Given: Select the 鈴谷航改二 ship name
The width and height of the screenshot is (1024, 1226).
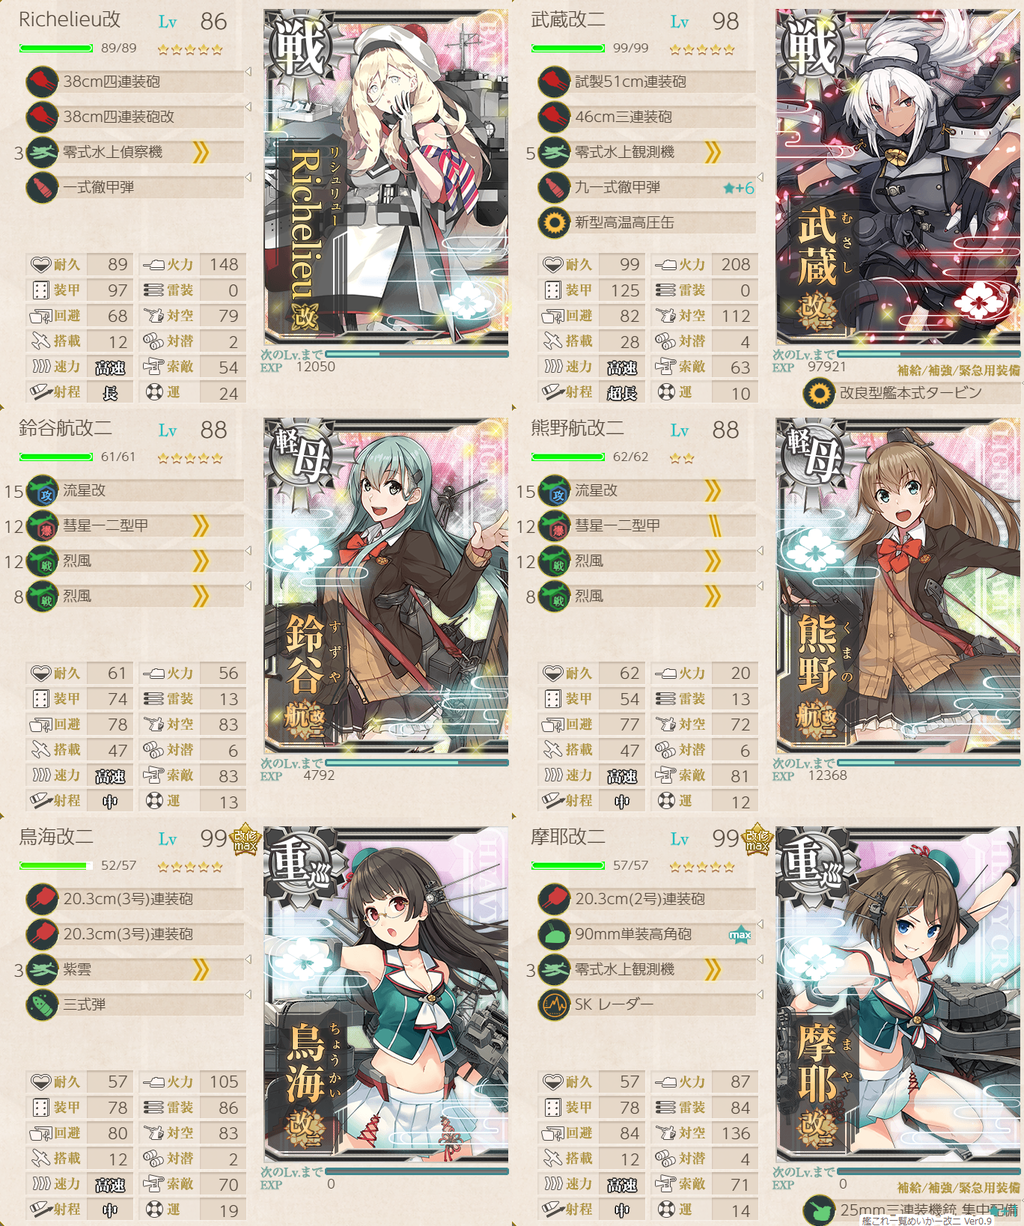Looking at the screenshot, I should click(65, 428).
